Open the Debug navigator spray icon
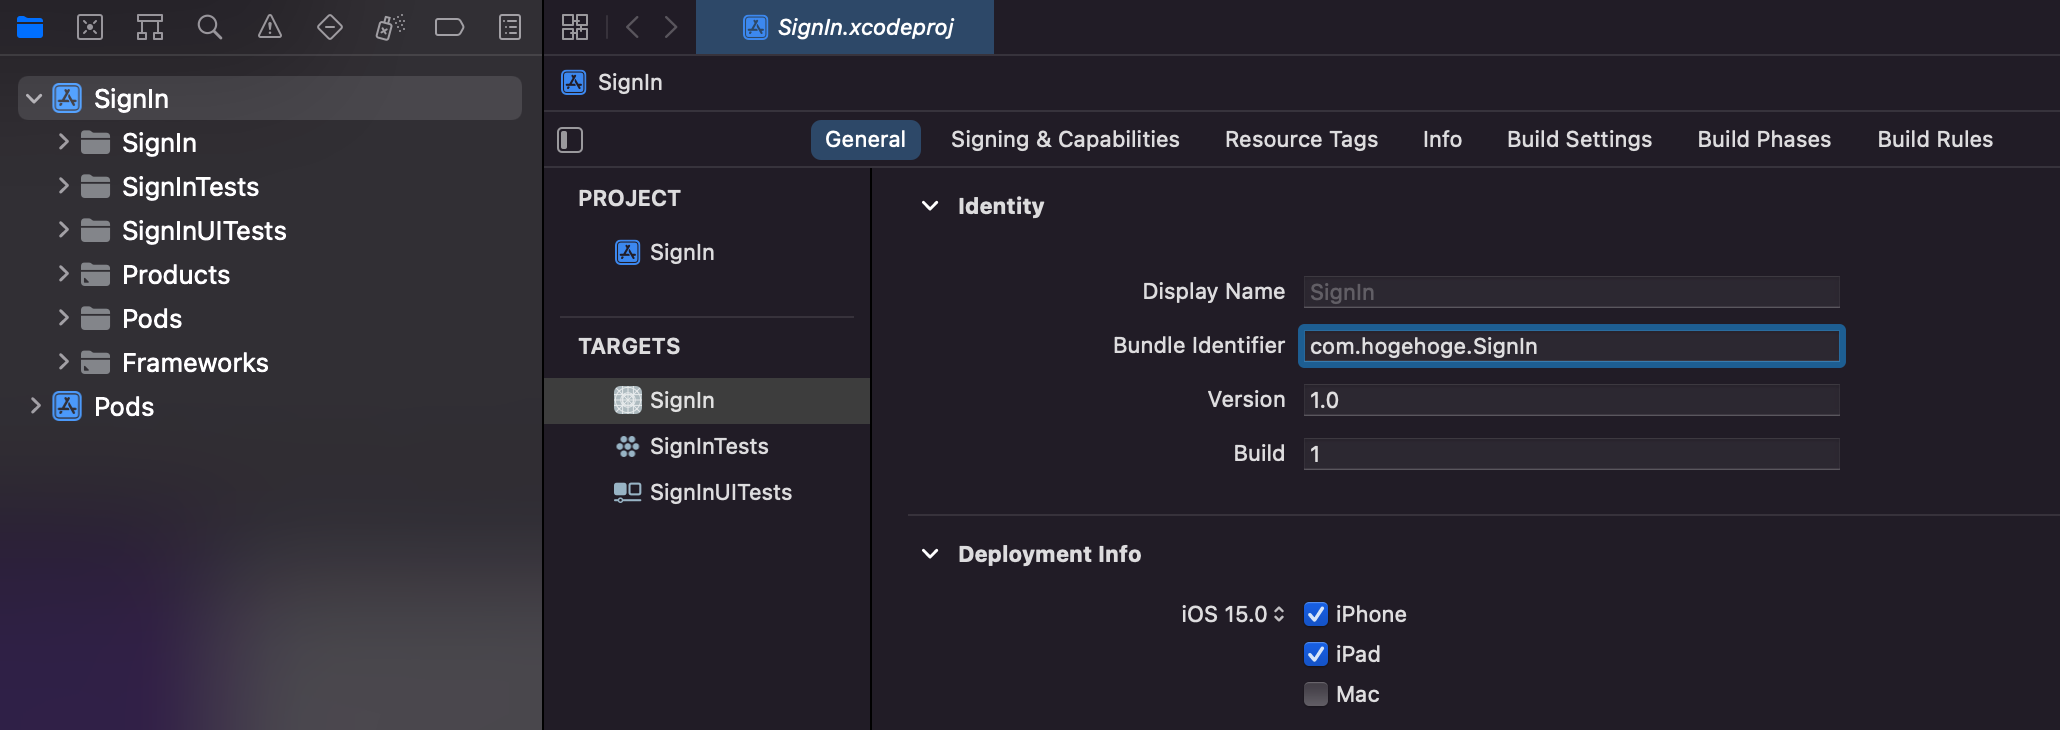Screen dimensions: 2060x730 tap(390, 27)
